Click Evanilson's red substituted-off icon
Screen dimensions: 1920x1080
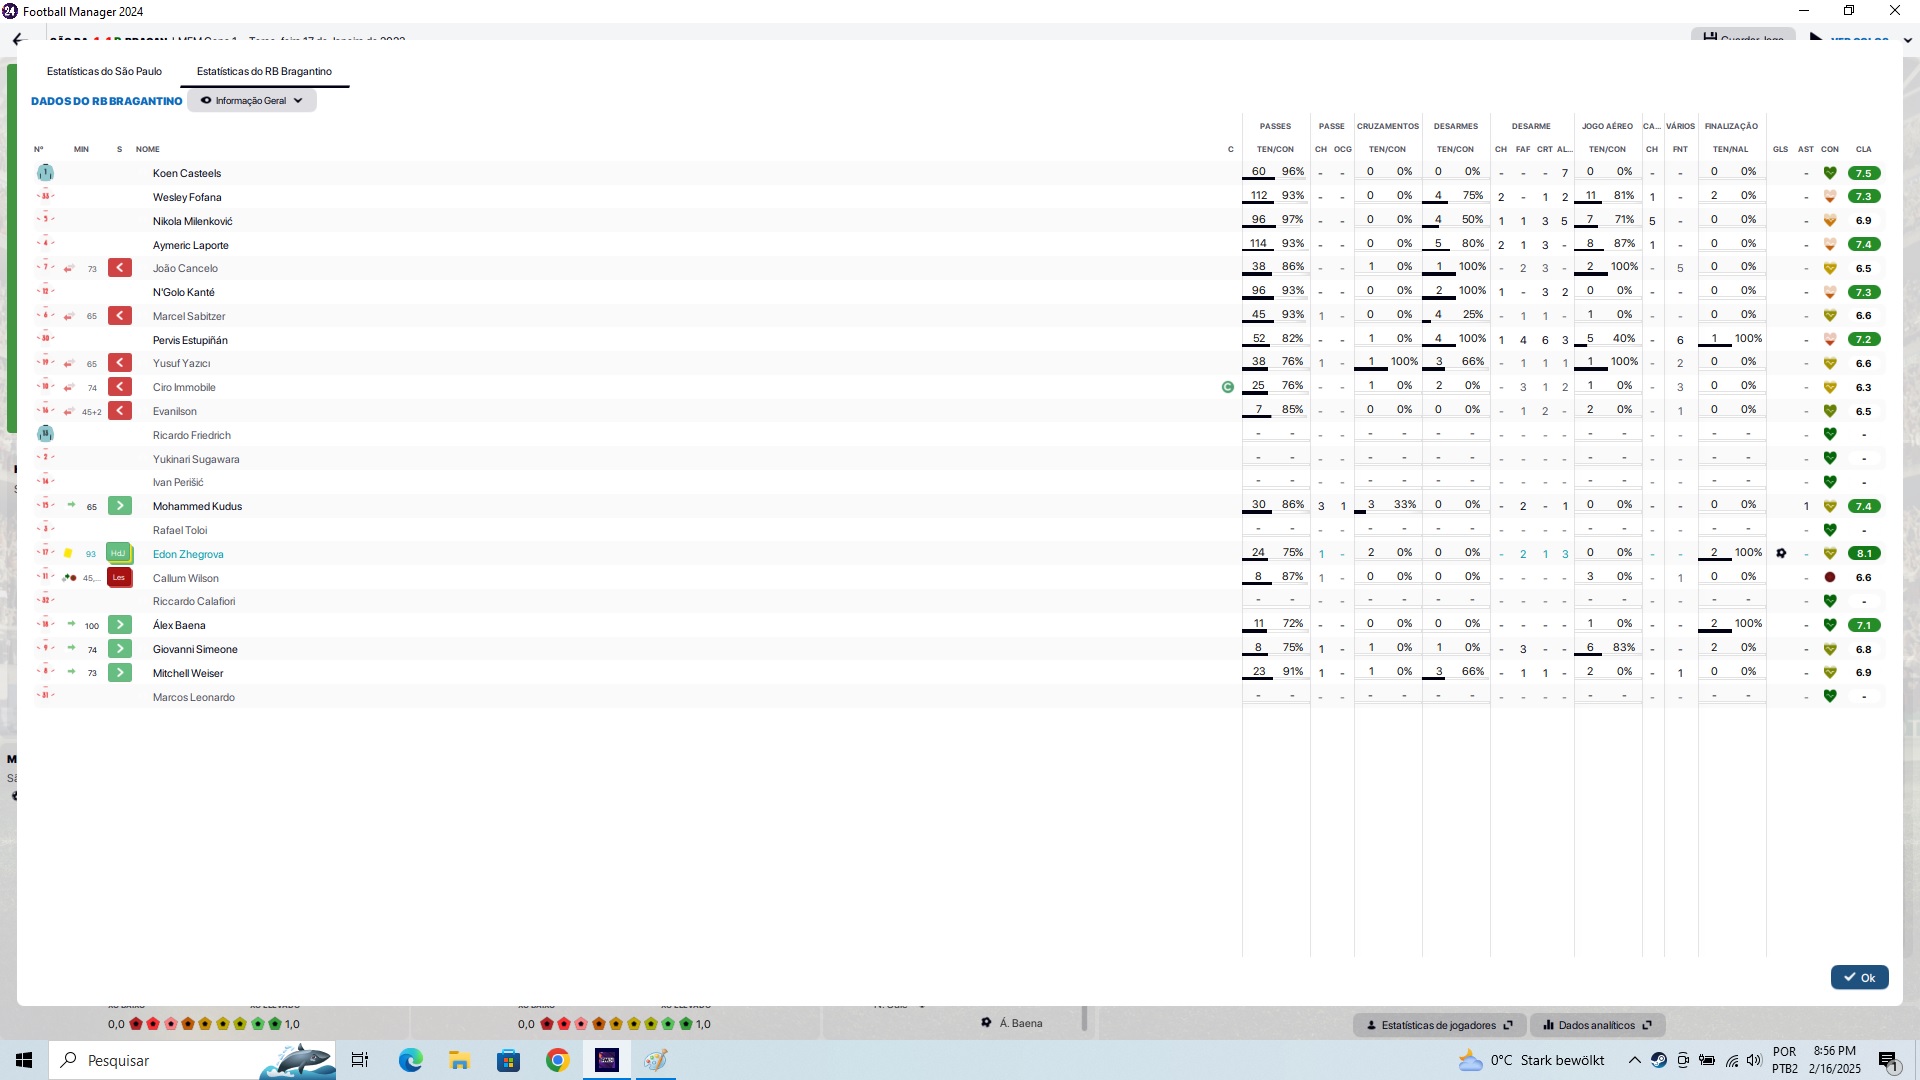(120, 411)
